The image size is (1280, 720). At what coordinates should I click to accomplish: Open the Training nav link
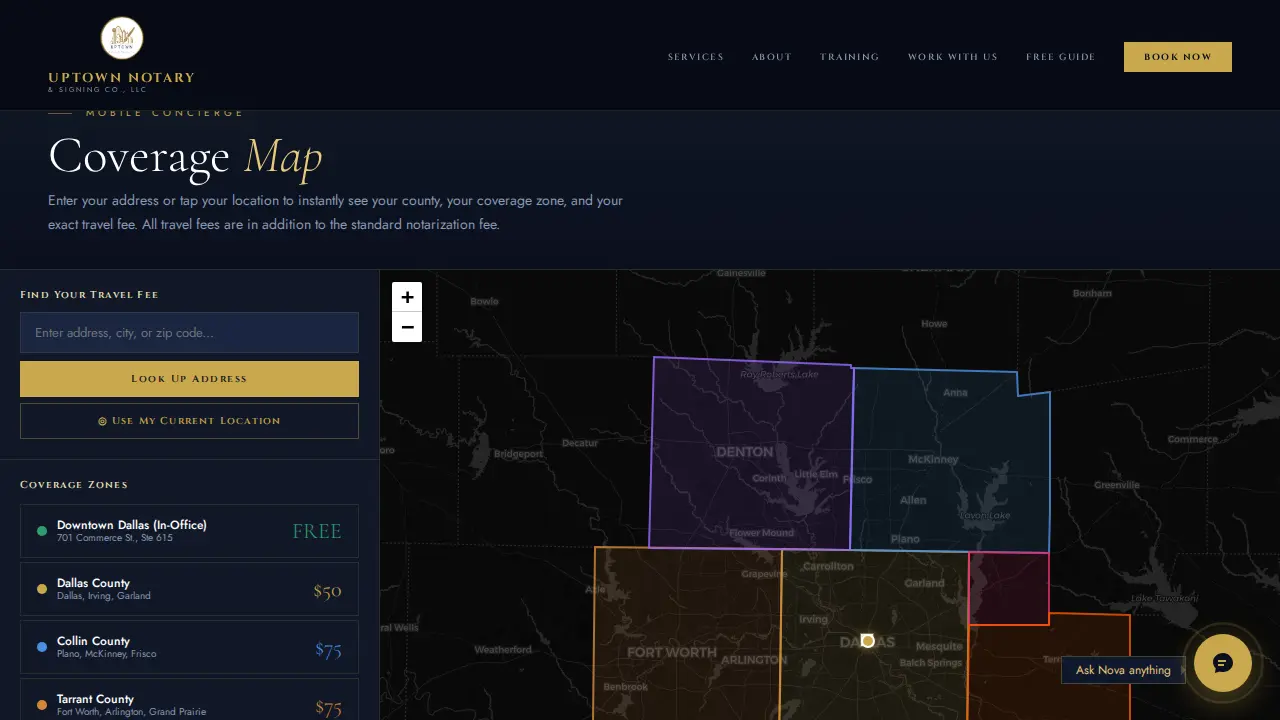point(850,57)
